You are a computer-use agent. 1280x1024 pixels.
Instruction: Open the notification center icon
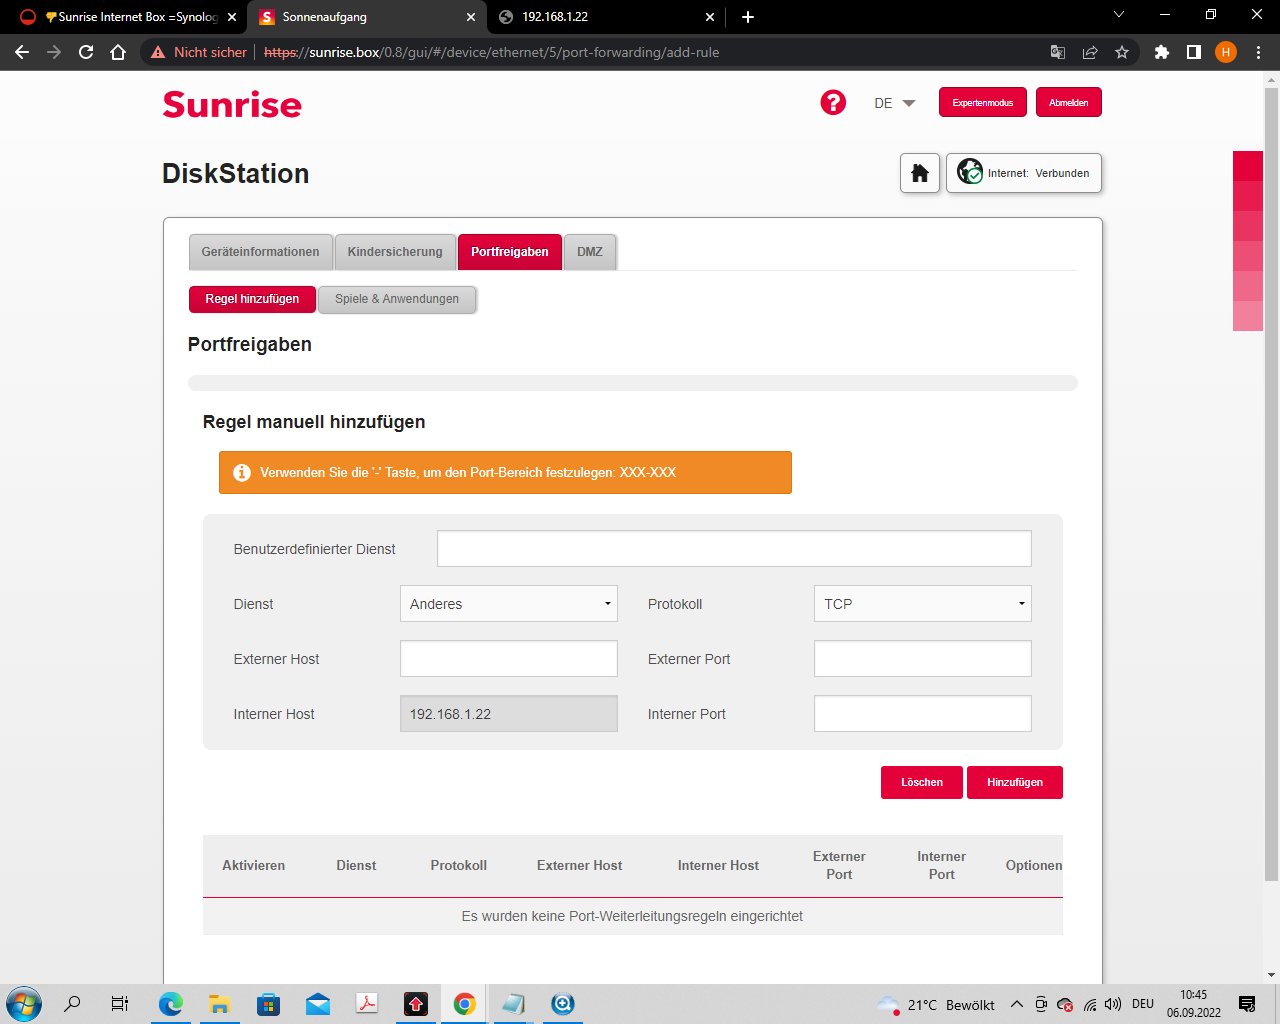coord(1247,1004)
